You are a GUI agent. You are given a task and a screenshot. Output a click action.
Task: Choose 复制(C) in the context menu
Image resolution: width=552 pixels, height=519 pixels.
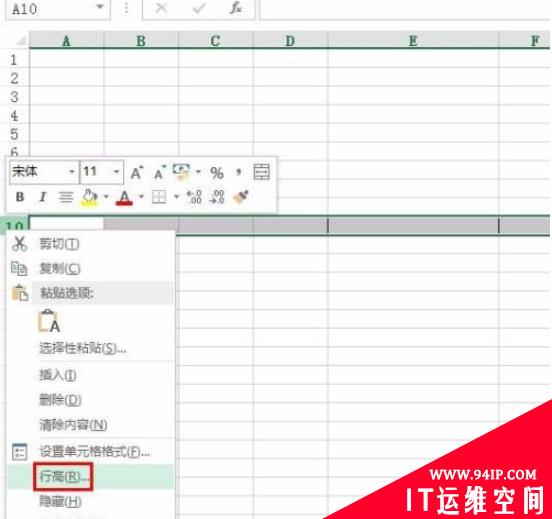[60, 269]
